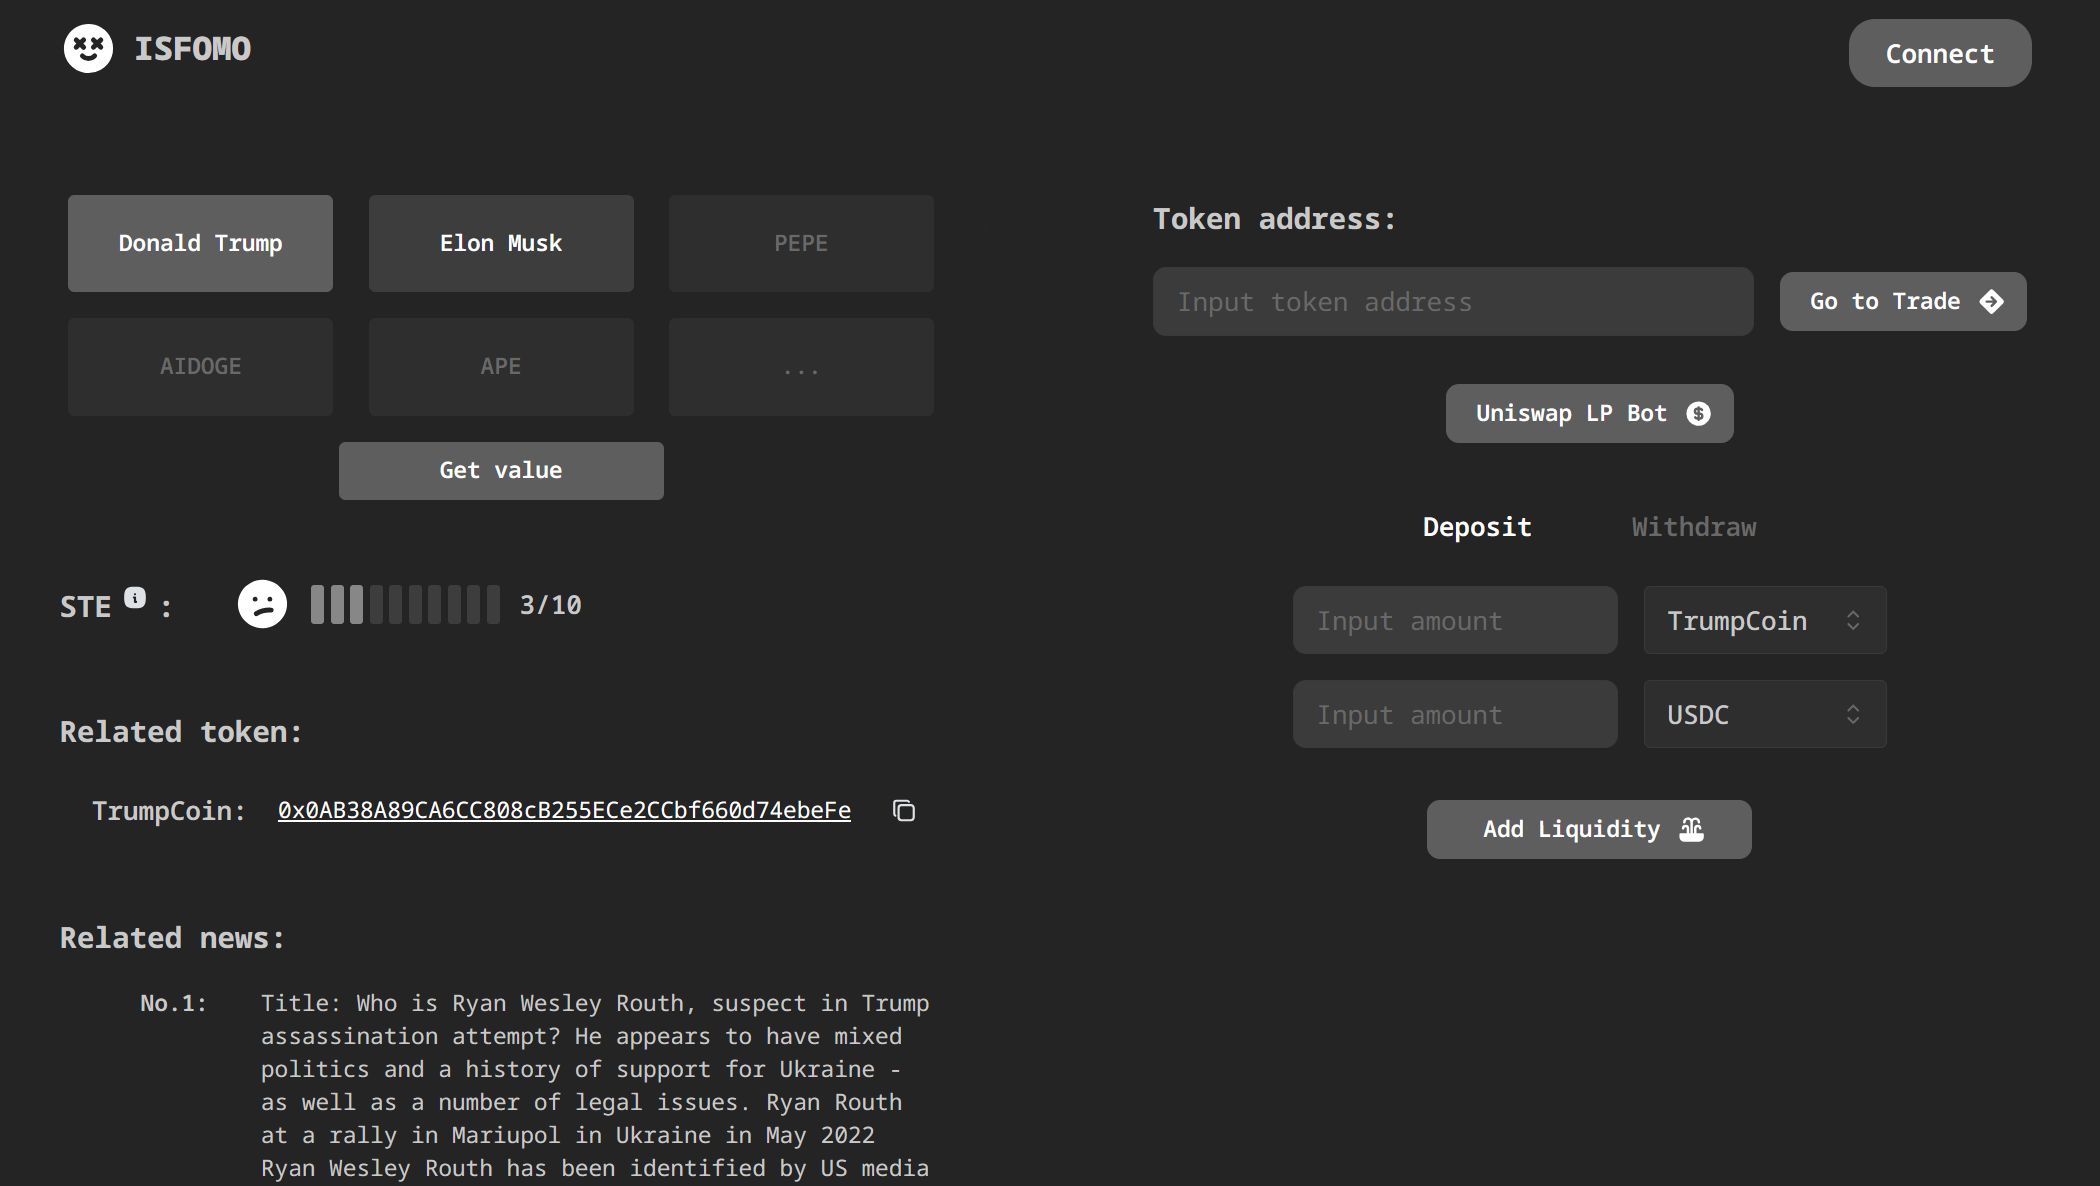Select the APE topic
Image resolution: width=2100 pixels, height=1186 pixels.
coord(501,366)
